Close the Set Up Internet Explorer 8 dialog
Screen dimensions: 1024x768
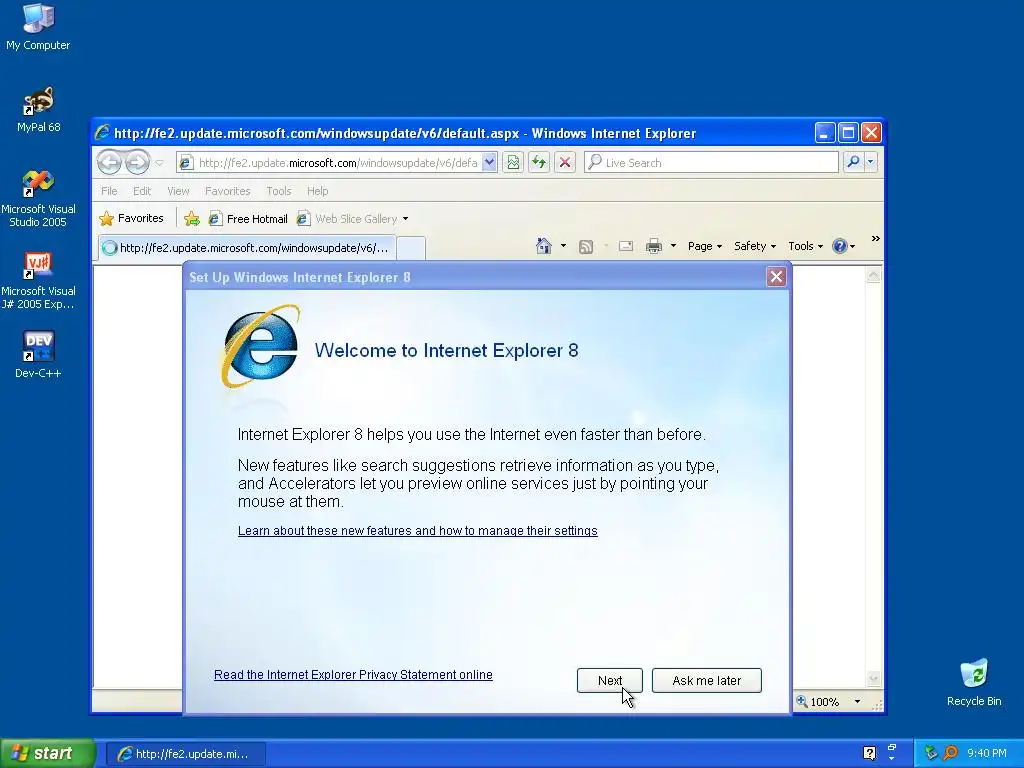776,277
